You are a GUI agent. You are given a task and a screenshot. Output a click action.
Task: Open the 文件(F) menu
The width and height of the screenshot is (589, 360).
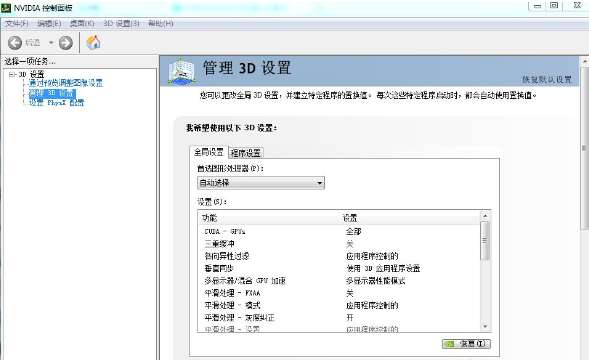[17, 23]
